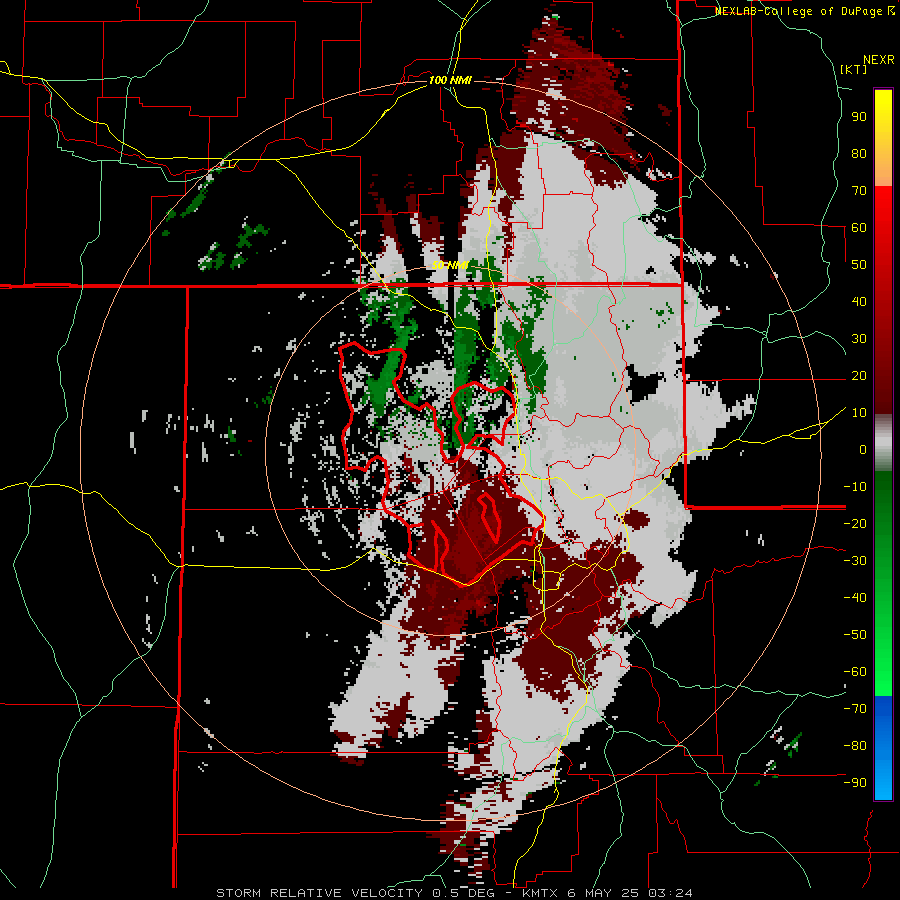
Task: Click the -90 value on the velocity scale
Action: click(855, 783)
